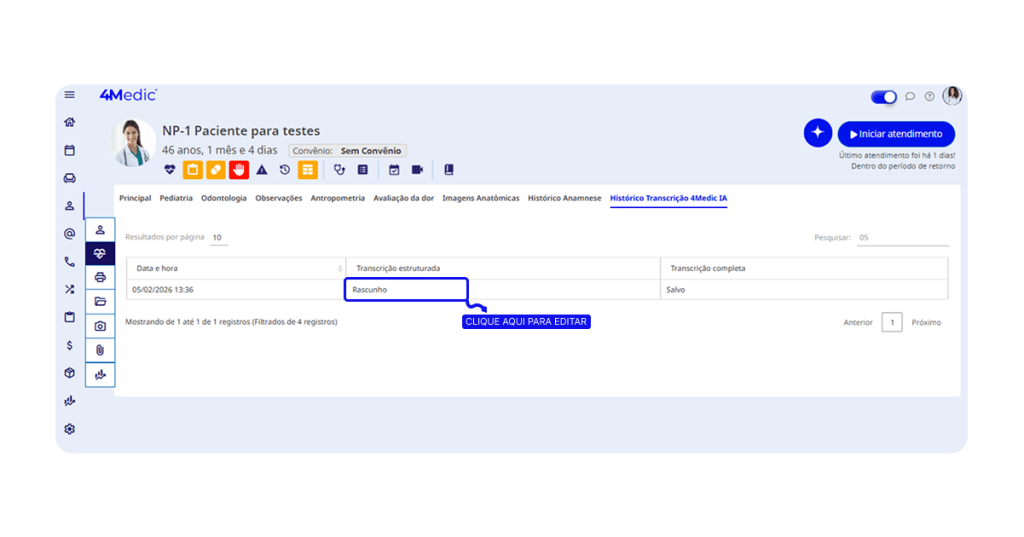Expand the hamburger menu in sidebar
This screenshot has height=537, width=1024.
point(69,95)
